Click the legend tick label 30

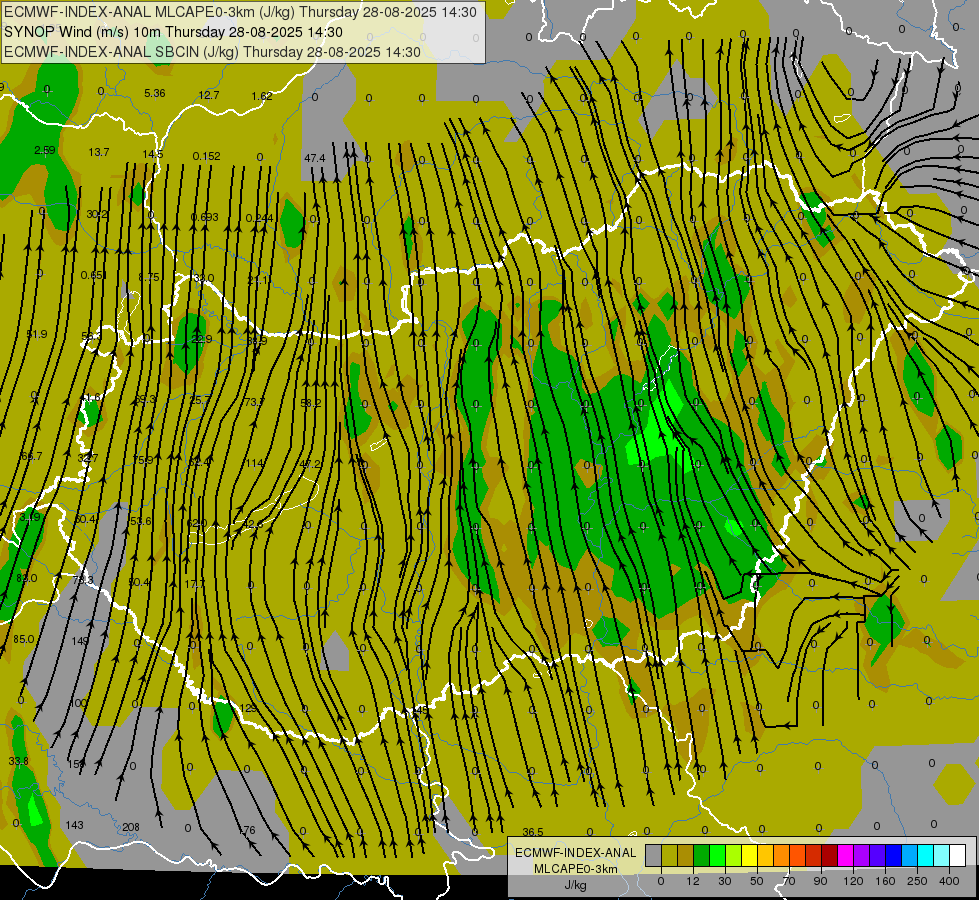pos(724,881)
